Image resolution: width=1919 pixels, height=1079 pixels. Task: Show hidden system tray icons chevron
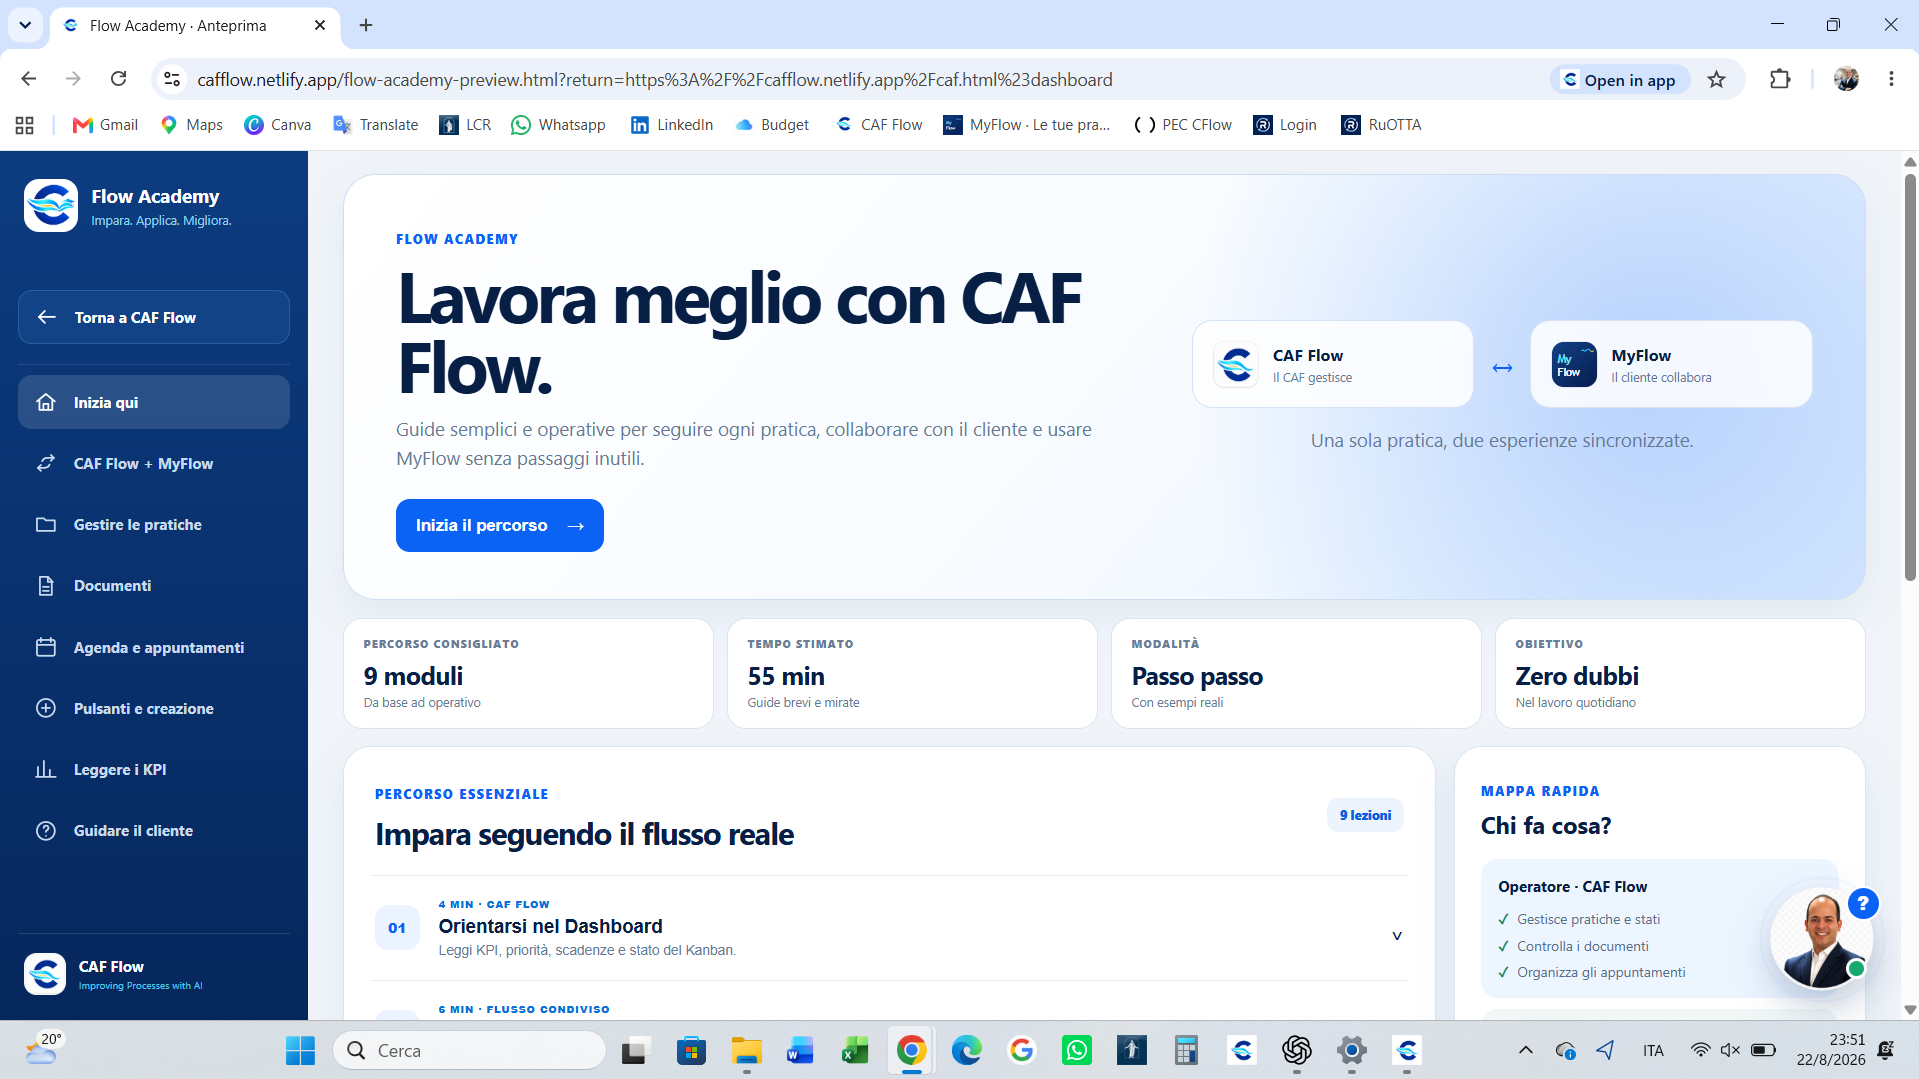(1525, 1050)
